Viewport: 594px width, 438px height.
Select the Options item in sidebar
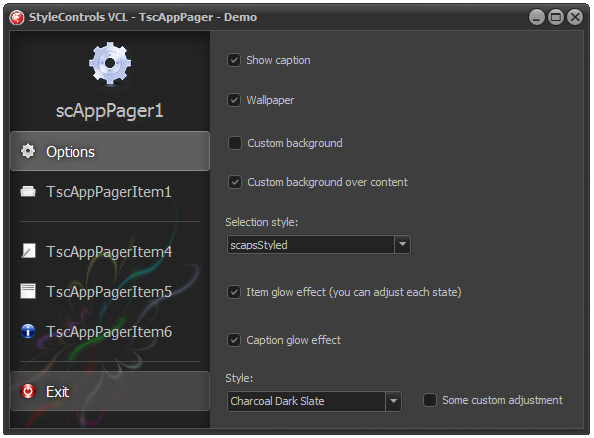(110, 151)
